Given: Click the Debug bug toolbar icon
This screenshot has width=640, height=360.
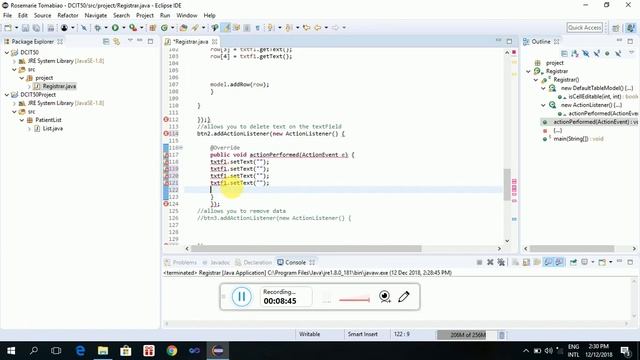Looking at the screenshot, I should pos(98,28).
